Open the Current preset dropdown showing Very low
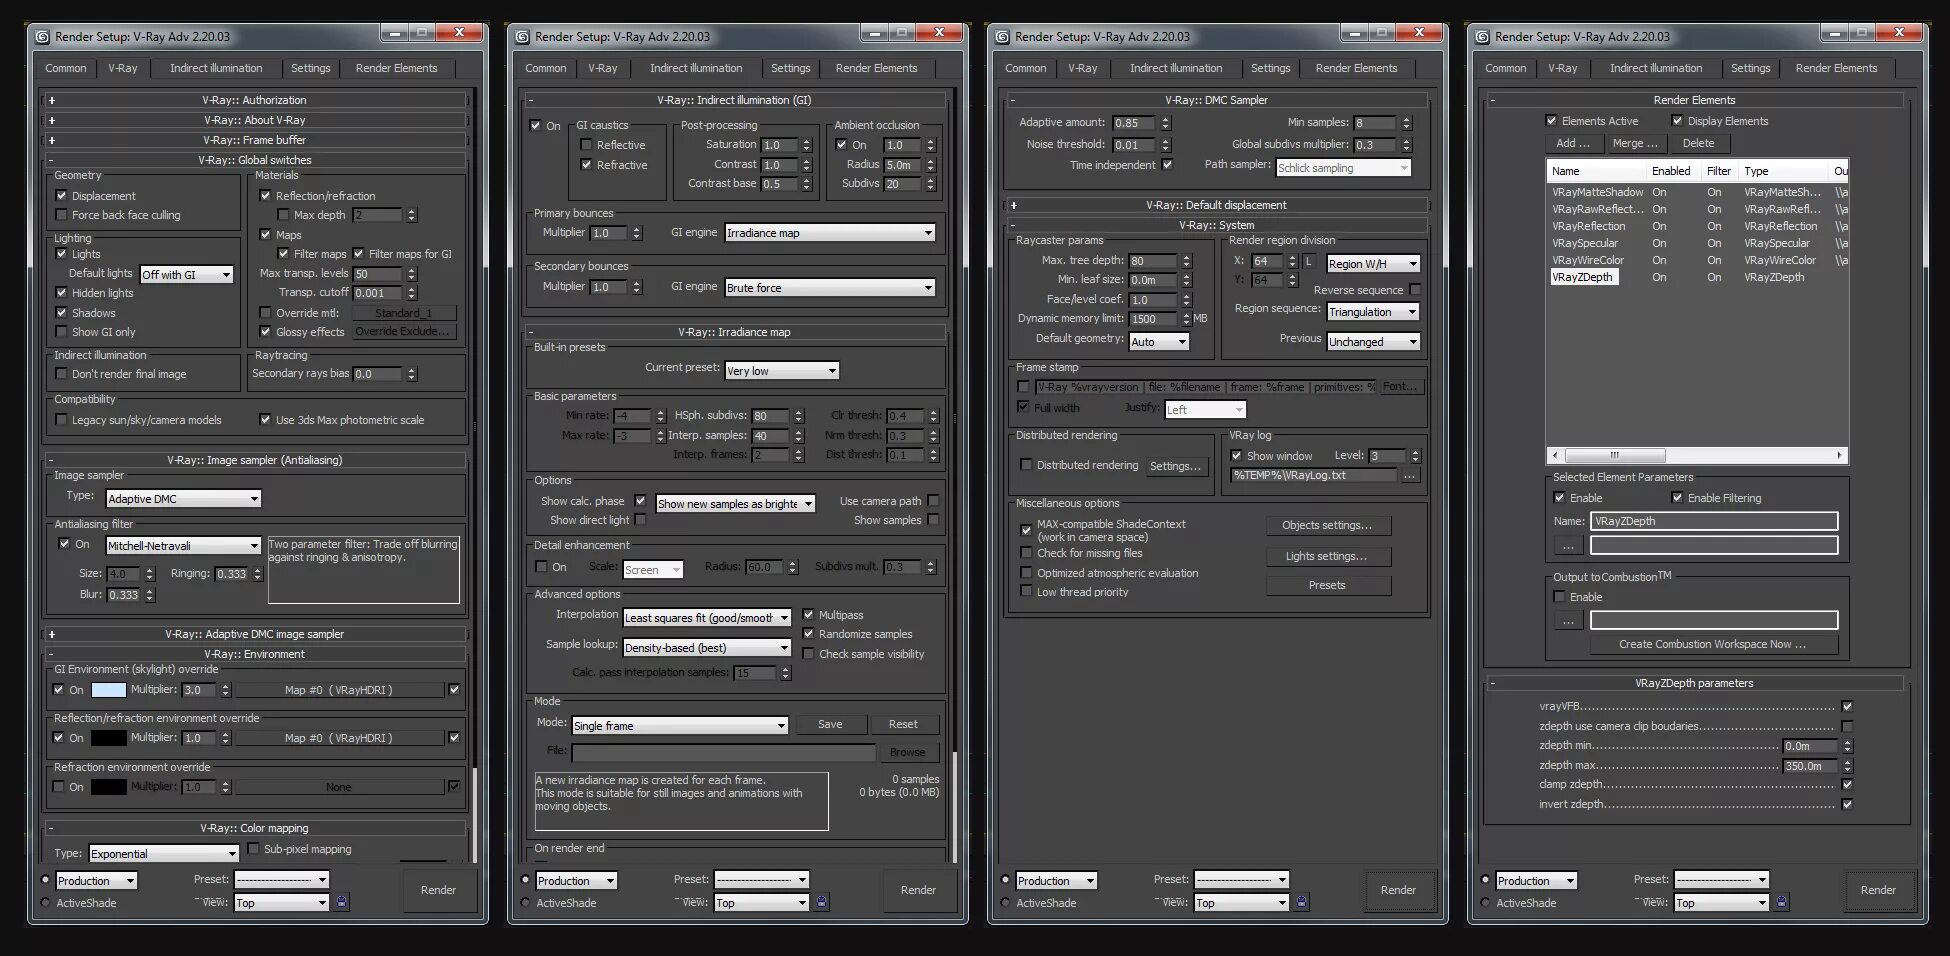The width and height of the screenshot is (1950, 956). click(x=782, y=371)
